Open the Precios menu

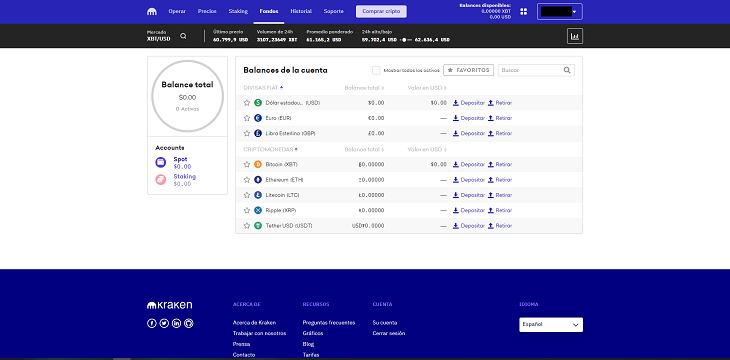point(207,11)
